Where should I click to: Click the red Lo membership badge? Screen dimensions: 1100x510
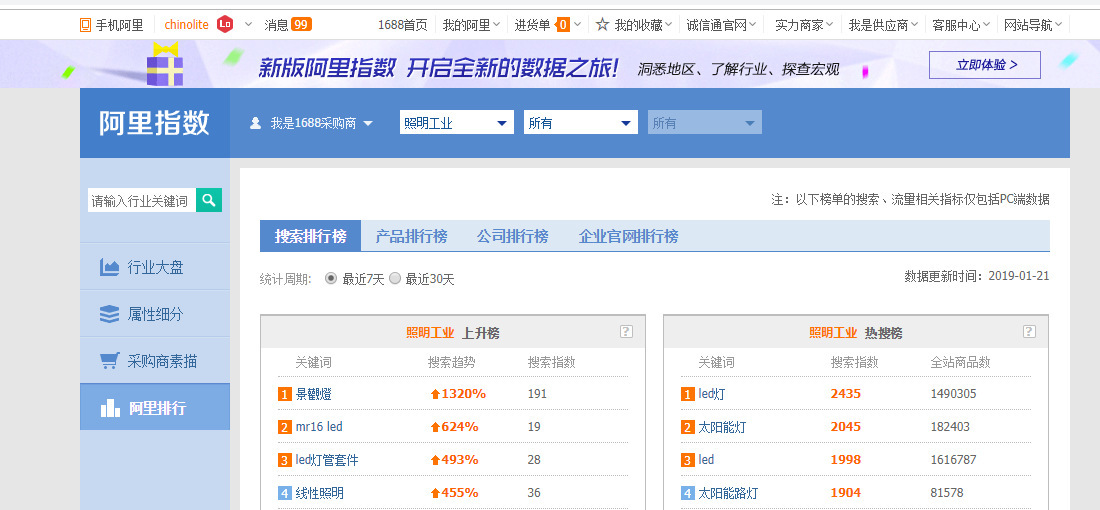(225, 25)
